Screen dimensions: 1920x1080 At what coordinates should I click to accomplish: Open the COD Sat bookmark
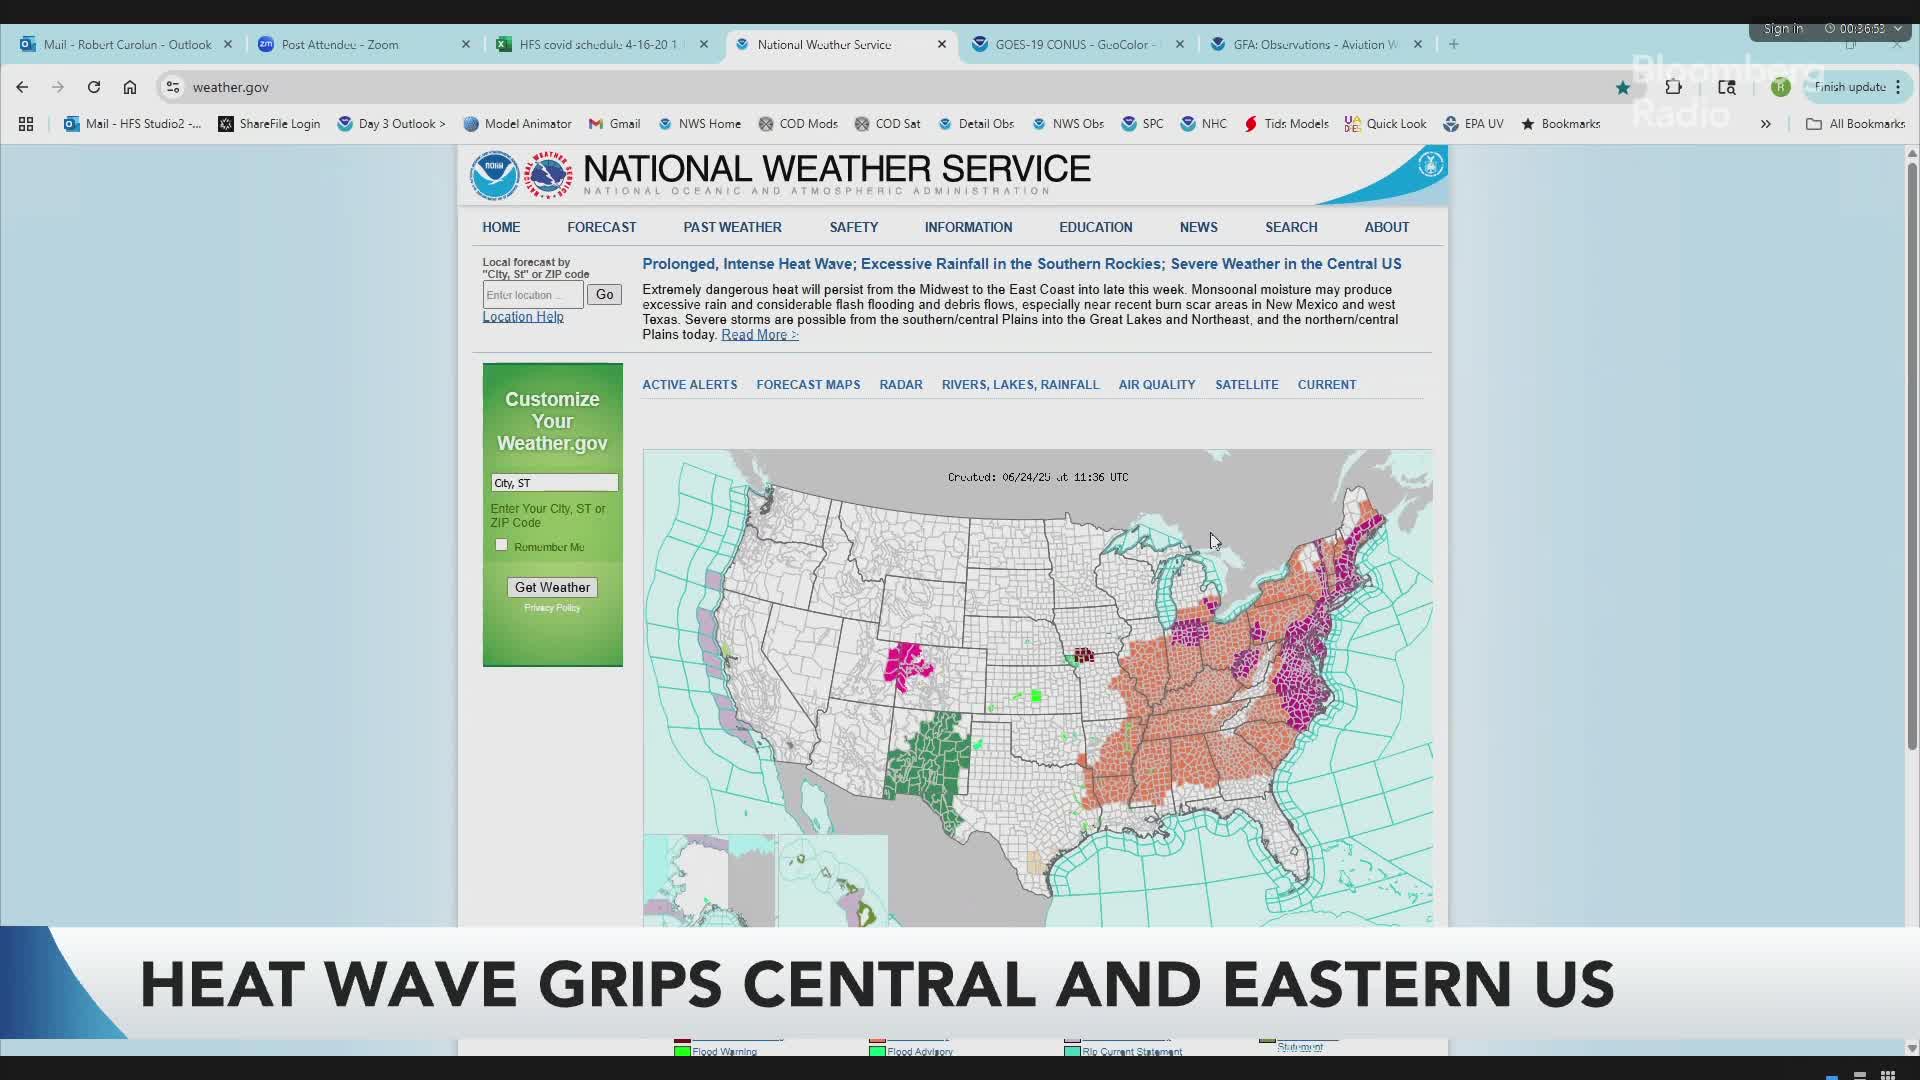pyautogui.click(x=888, y=123)
